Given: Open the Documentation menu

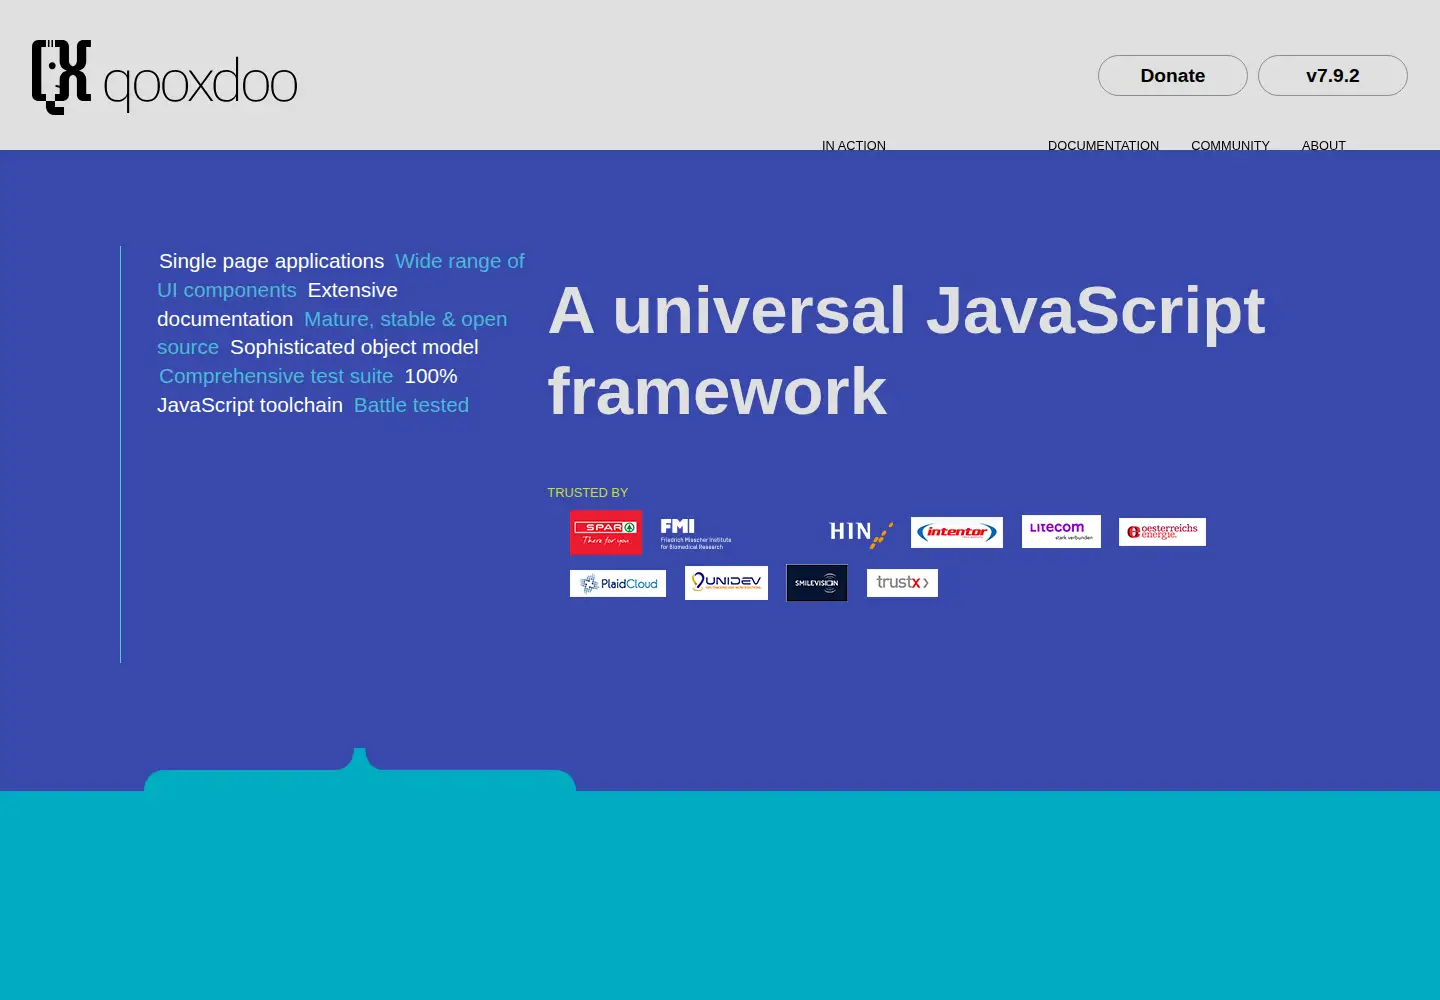Looking at the screenshot, I should 1103,145.
